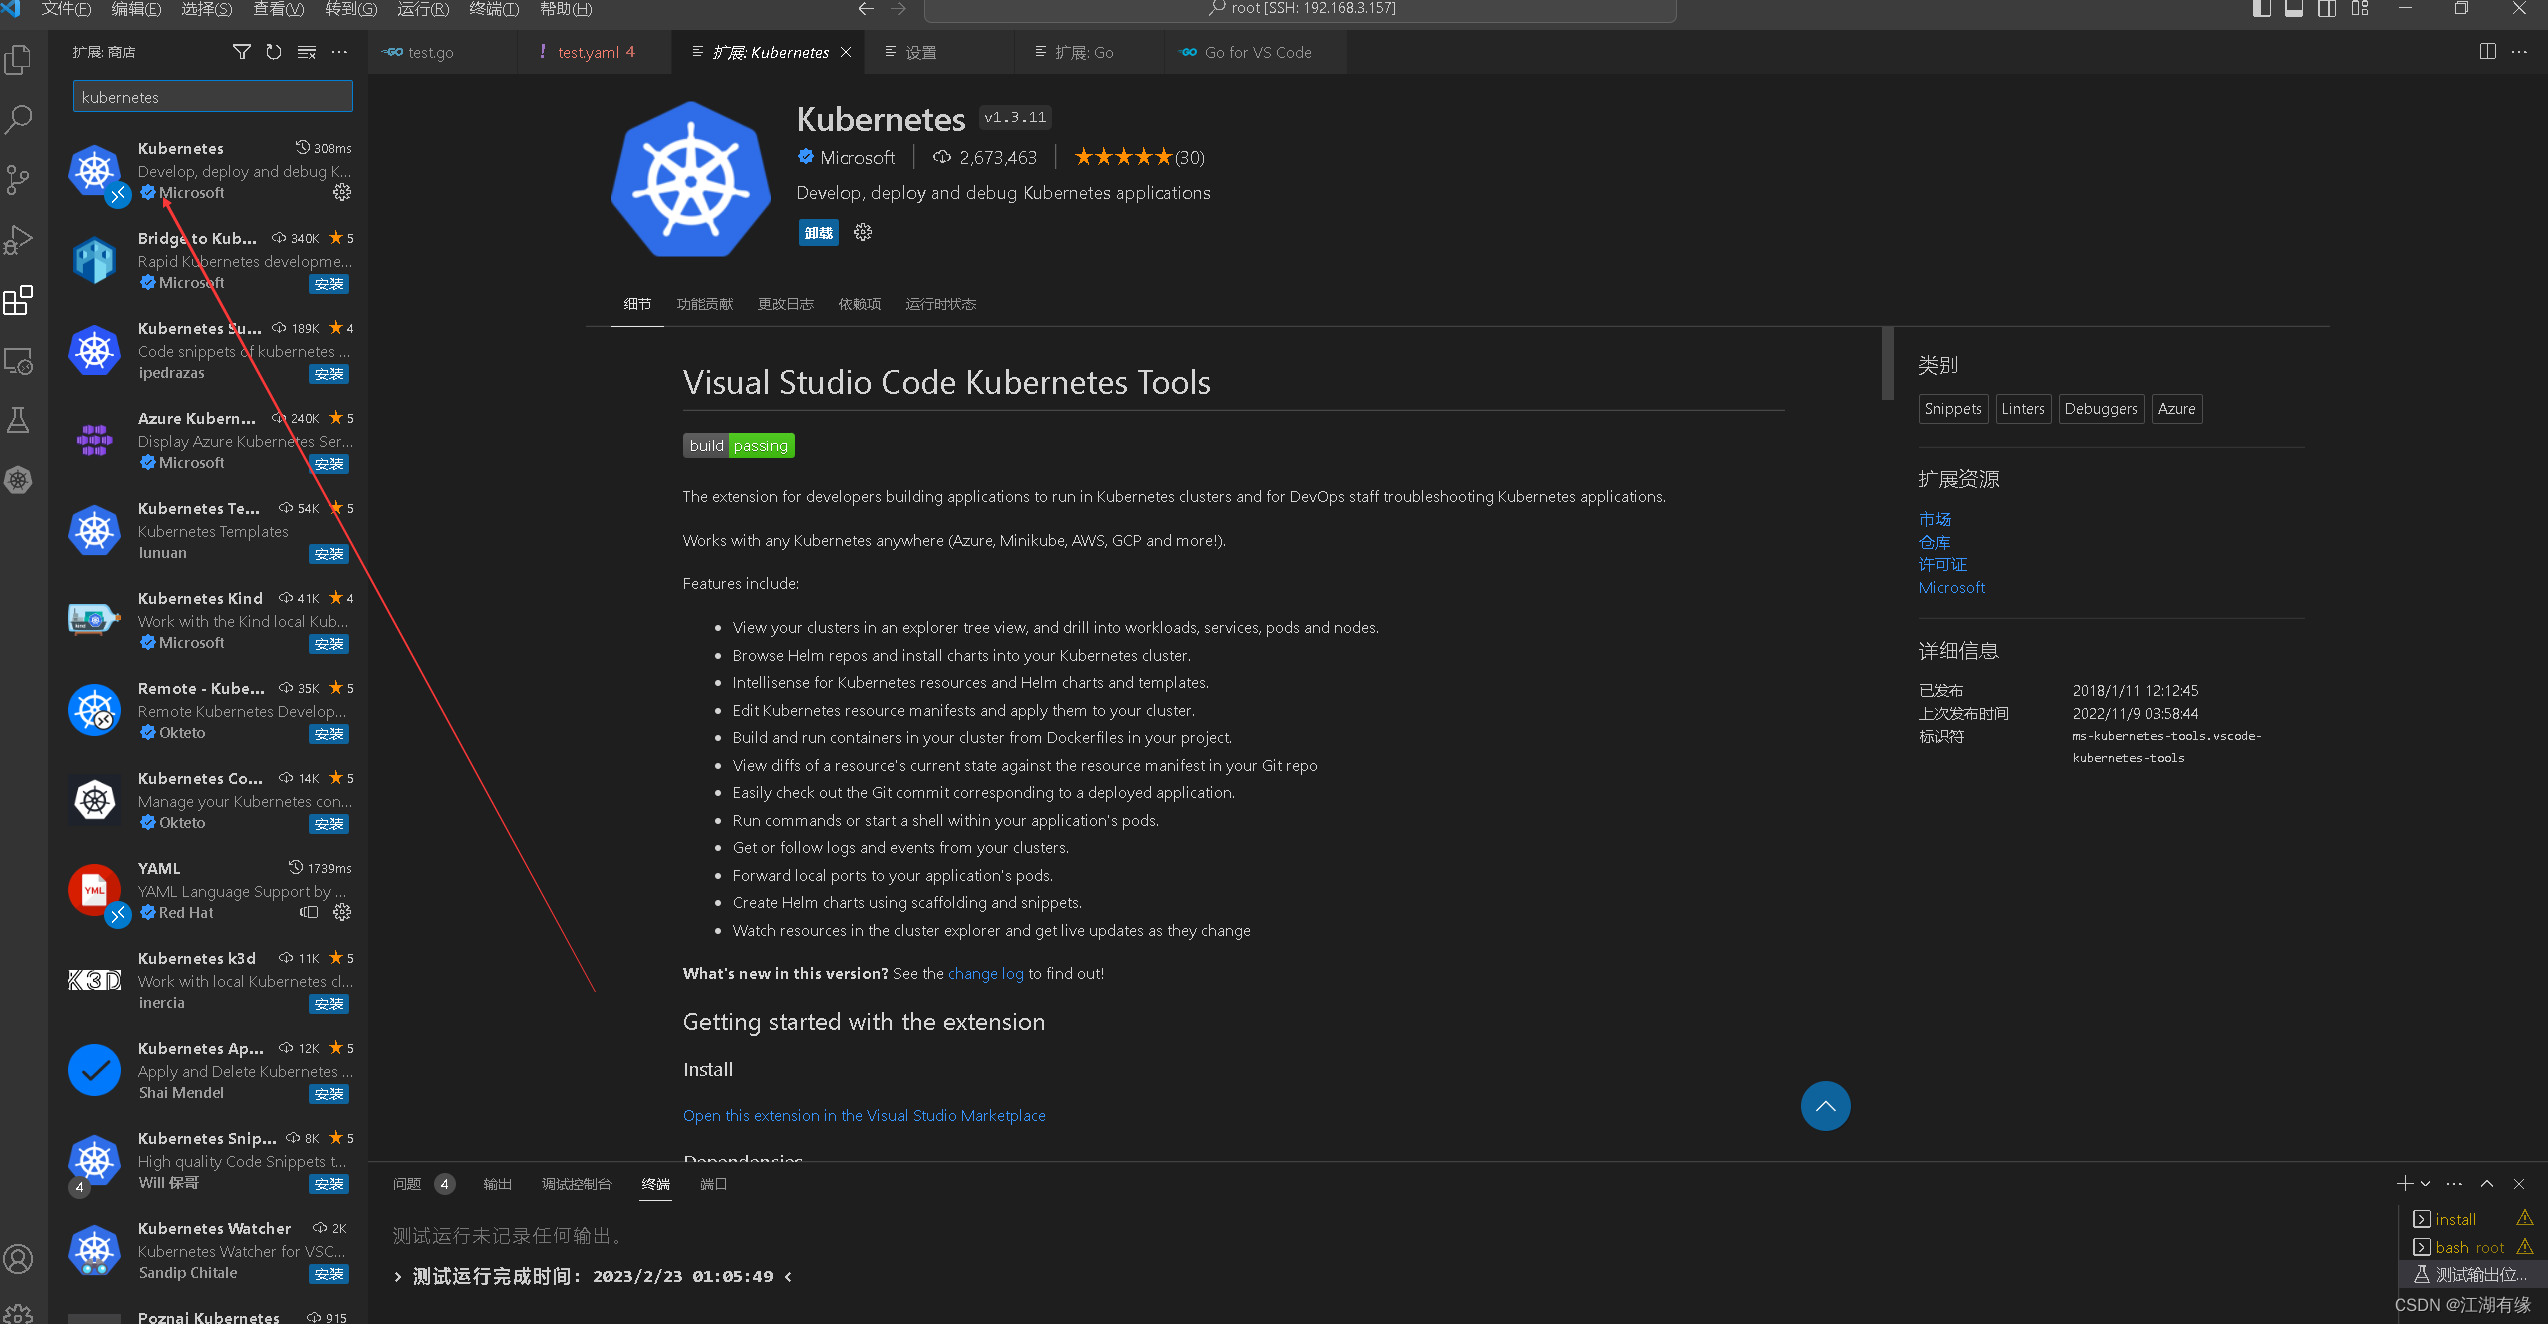
Task: Open the Explorer view in the activity bar
Action: 18,60
